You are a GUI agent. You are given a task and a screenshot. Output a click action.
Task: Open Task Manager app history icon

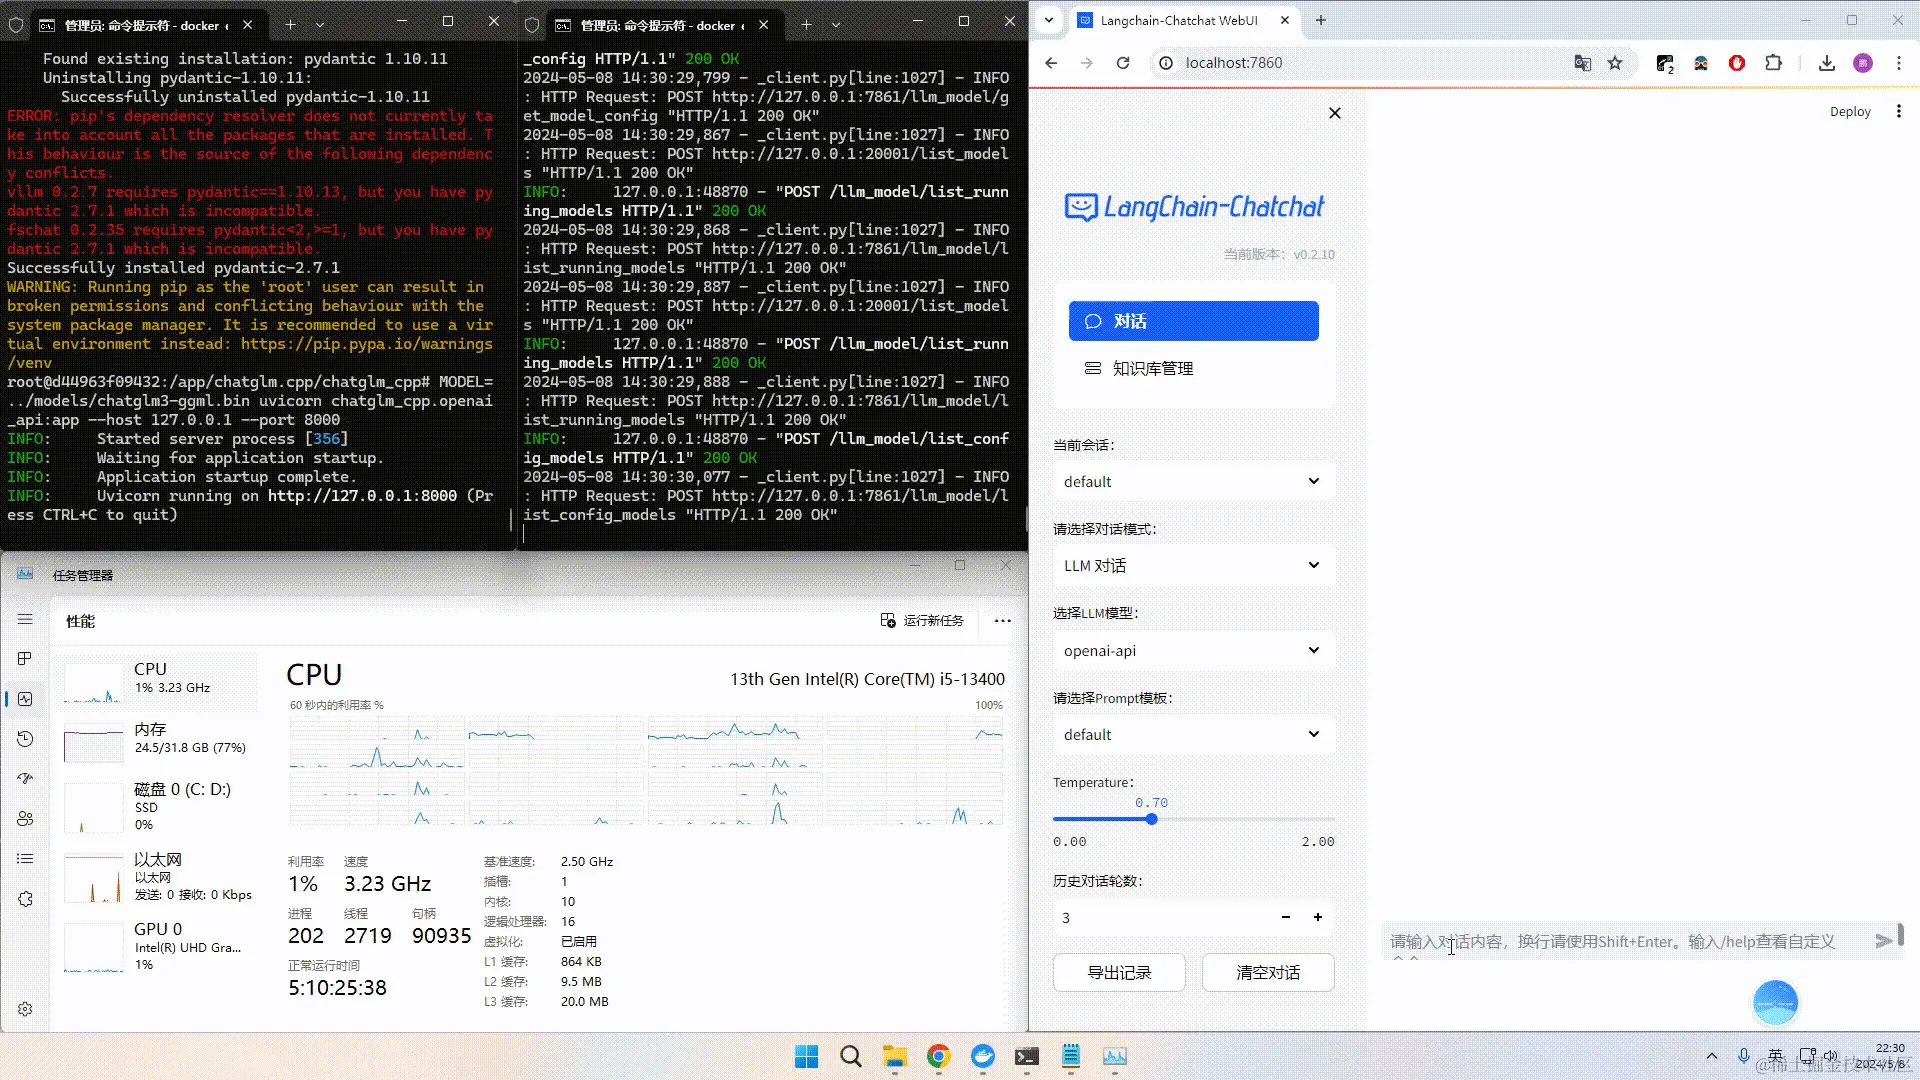pyautogui.click(x=25, y=739)
